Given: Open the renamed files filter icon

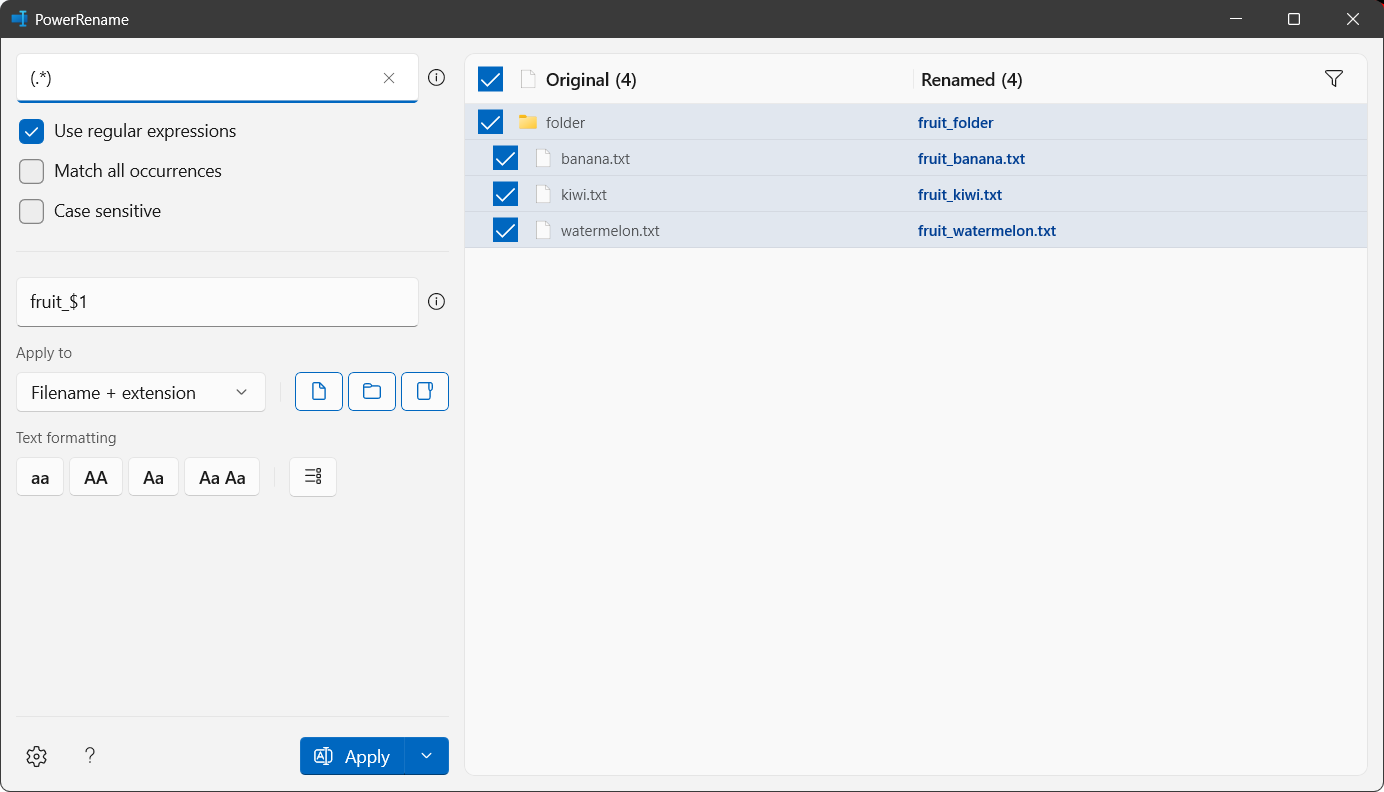Looking at the screenshot, I should point(1333,78).
